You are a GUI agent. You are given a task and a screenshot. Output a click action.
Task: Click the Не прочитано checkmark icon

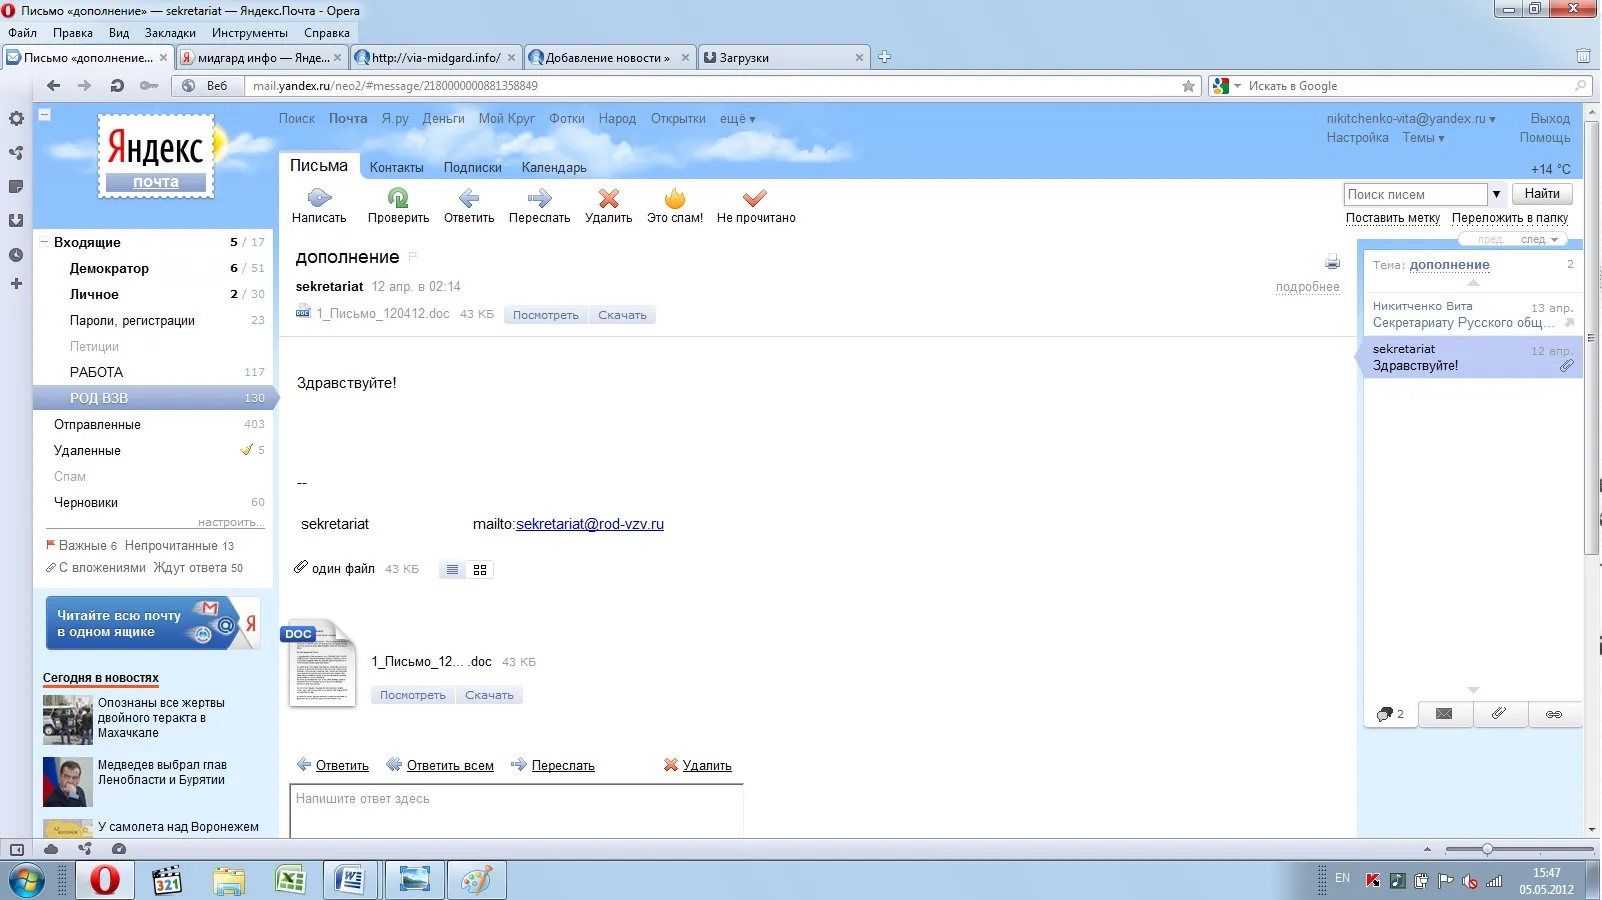pos(755,198)
